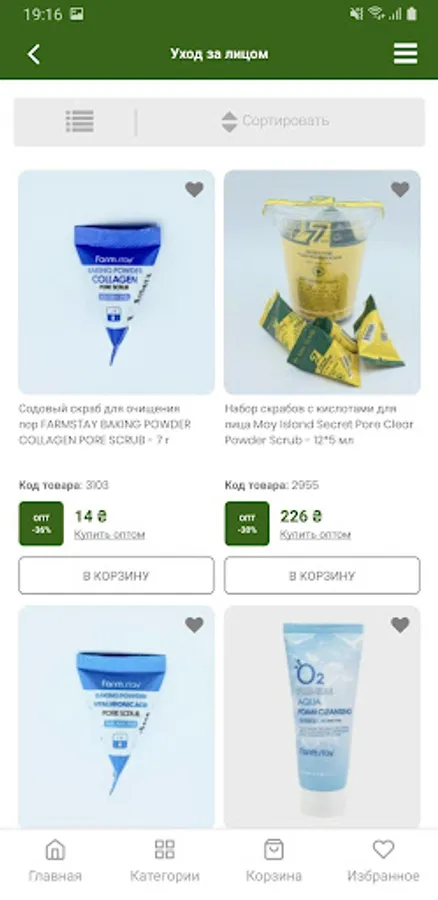
Task: Click Купить оптом under 14 ₴ price
Action: pos(109,535)
